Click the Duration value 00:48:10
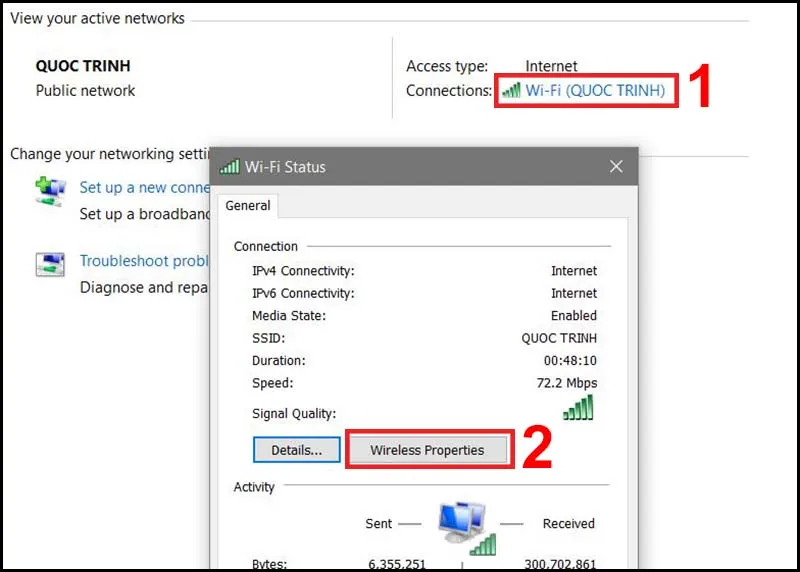 pos(570,360)
